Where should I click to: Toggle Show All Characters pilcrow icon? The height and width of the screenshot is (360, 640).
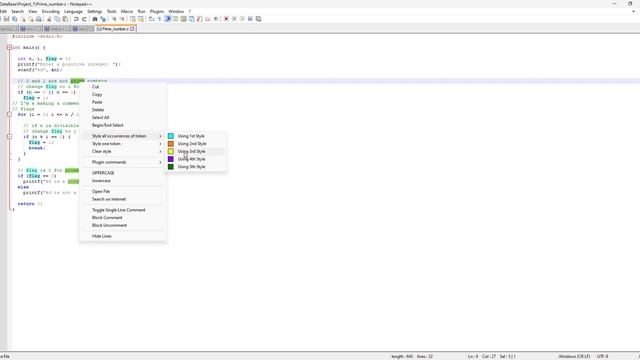coord(160,19)
